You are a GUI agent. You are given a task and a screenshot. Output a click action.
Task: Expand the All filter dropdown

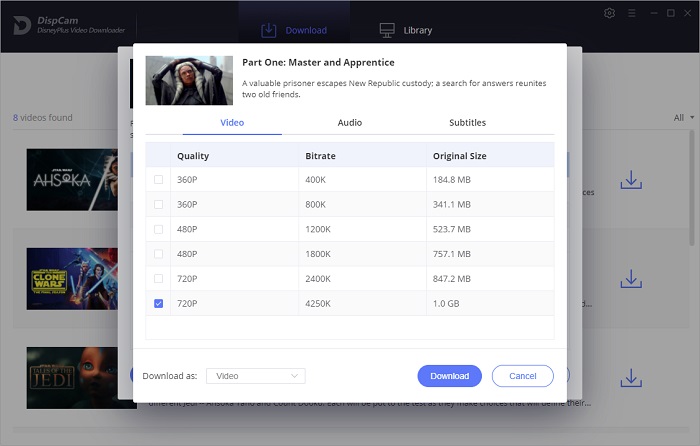[683, 117]
